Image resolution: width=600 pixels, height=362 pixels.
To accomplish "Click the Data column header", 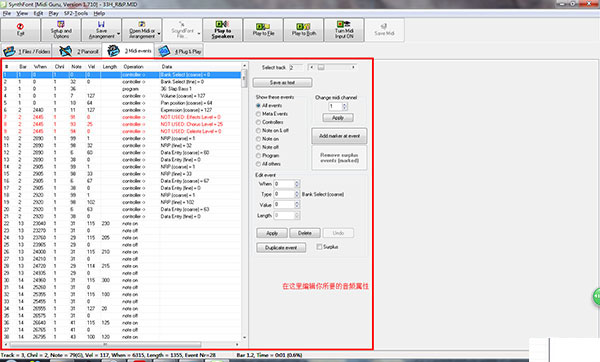I will [200, 67].
